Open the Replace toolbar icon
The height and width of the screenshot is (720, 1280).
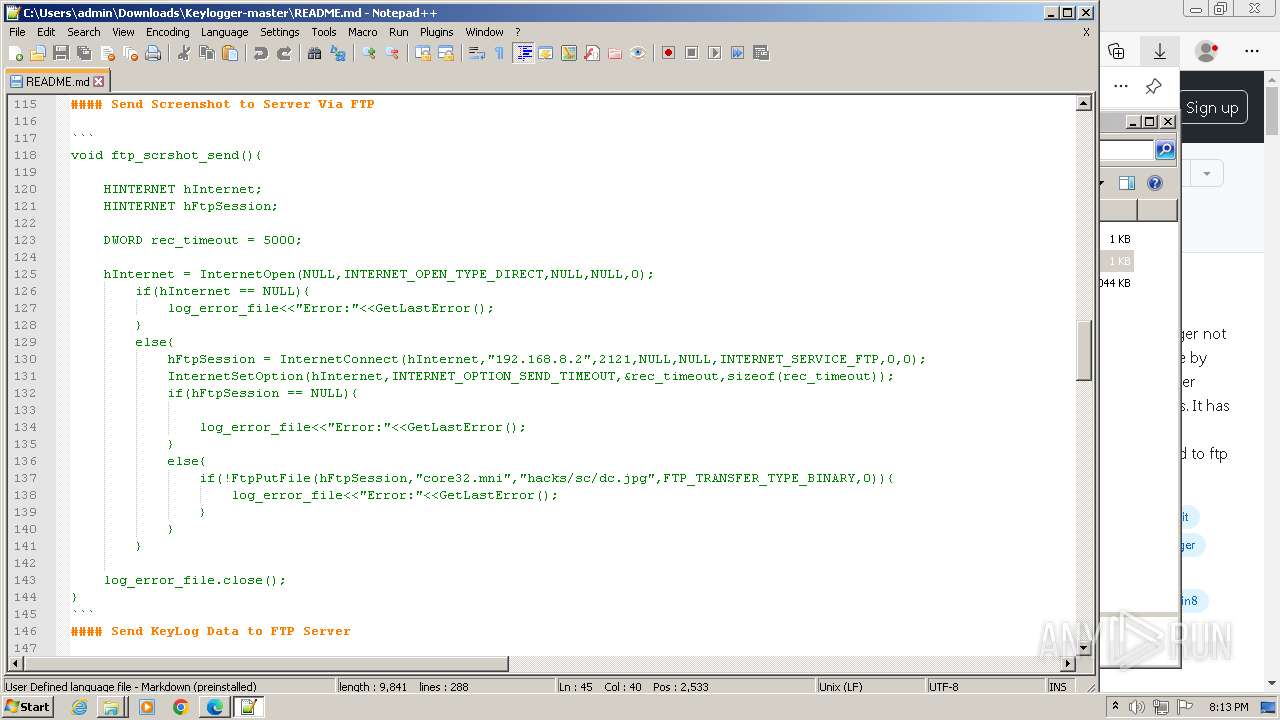pyautogui.click(x=338, y=53)
